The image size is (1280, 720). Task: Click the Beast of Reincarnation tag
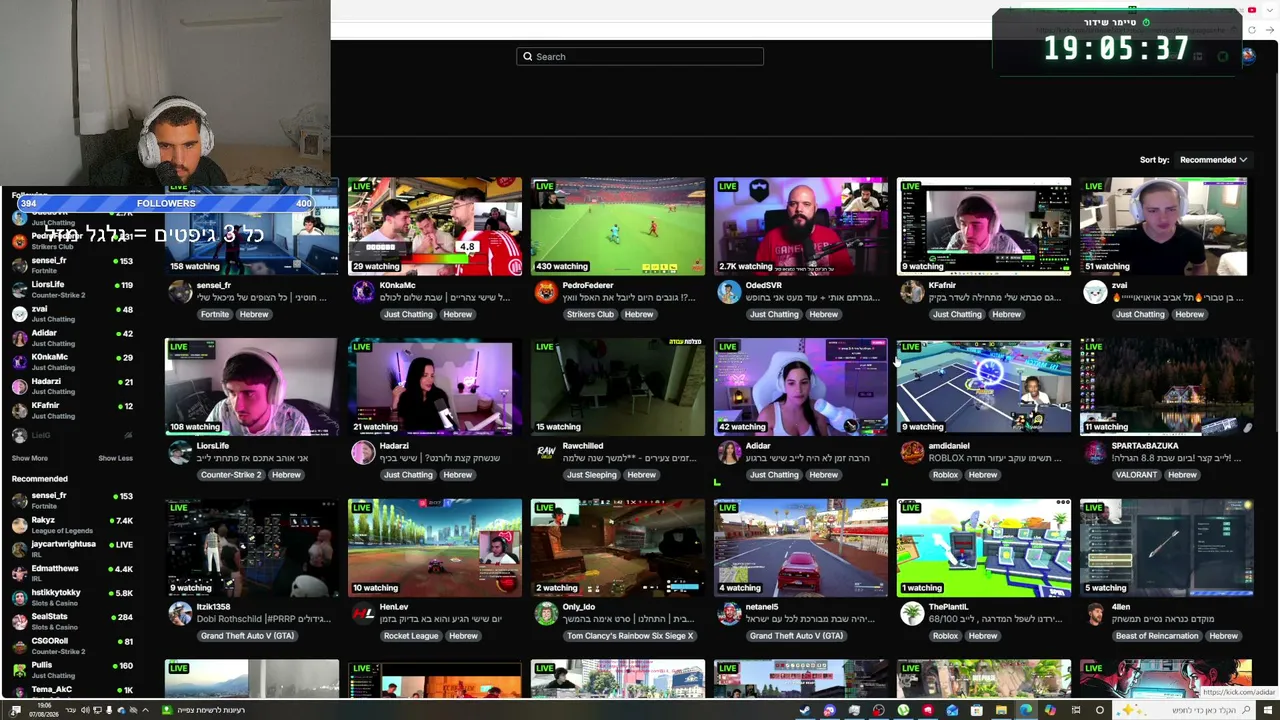pyautogui.click(x=1157, y=636)
